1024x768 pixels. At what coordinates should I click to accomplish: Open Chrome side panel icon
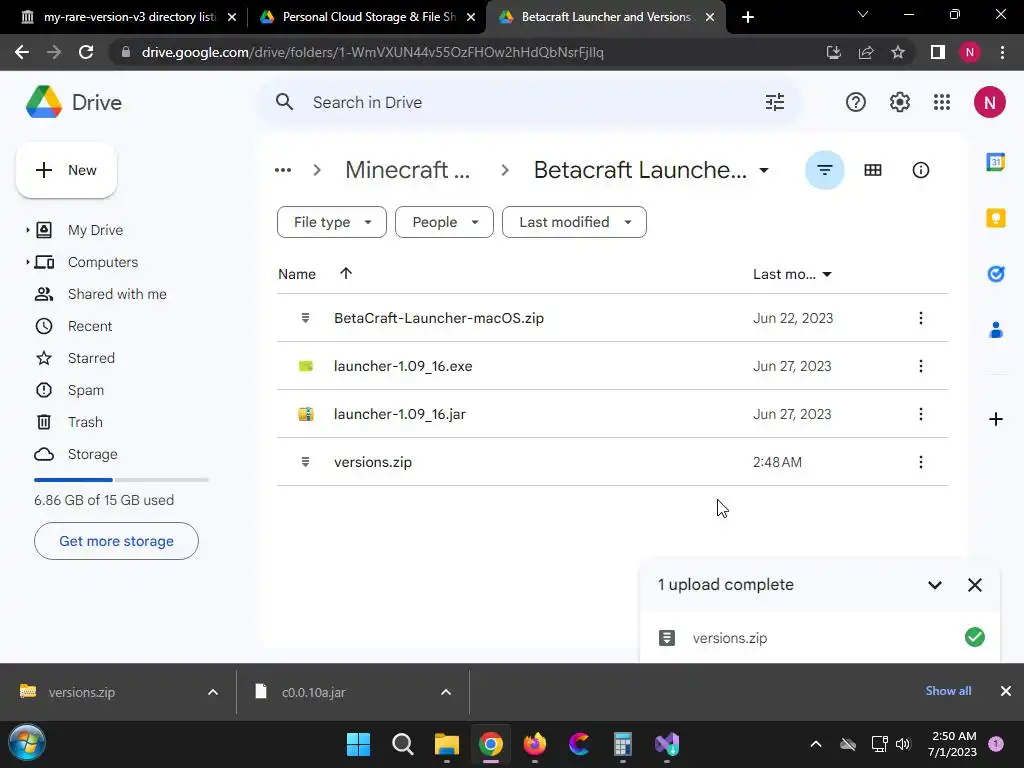(937, 52)
